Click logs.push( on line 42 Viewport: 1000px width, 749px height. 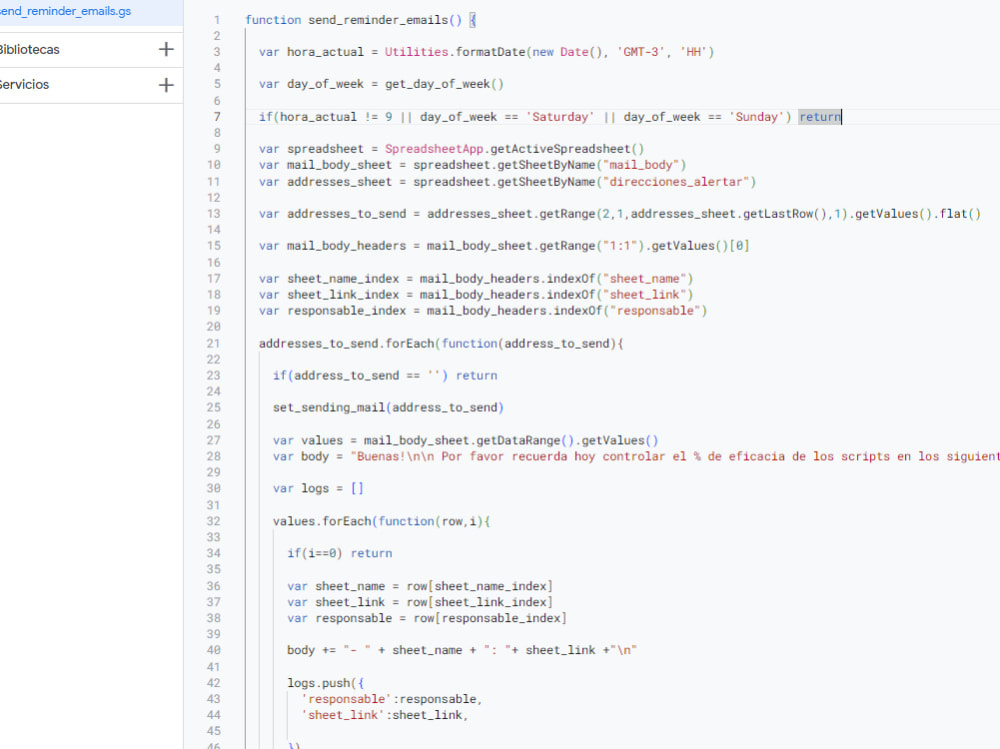coord(321,683)
